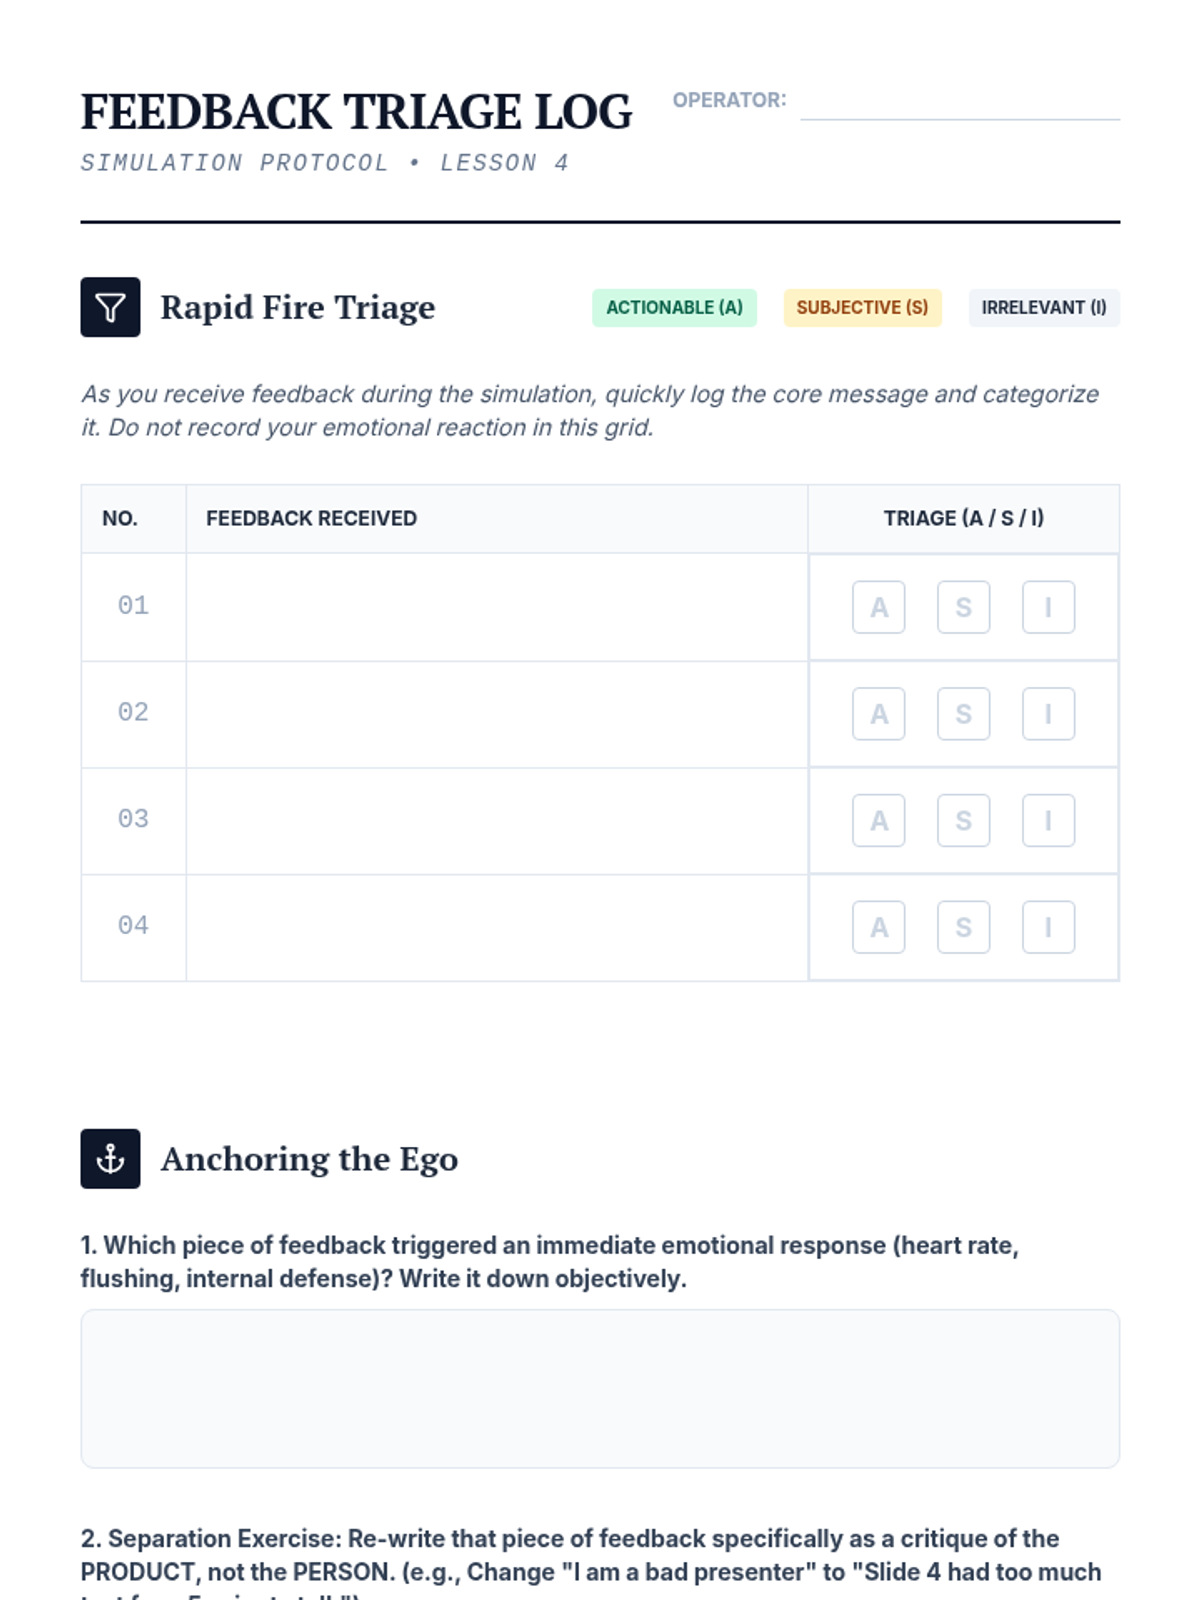1200x1600 pixels.
Task: Click the feedback received cell for row 01
Action: pyautogui.click(x=496, y=607)
